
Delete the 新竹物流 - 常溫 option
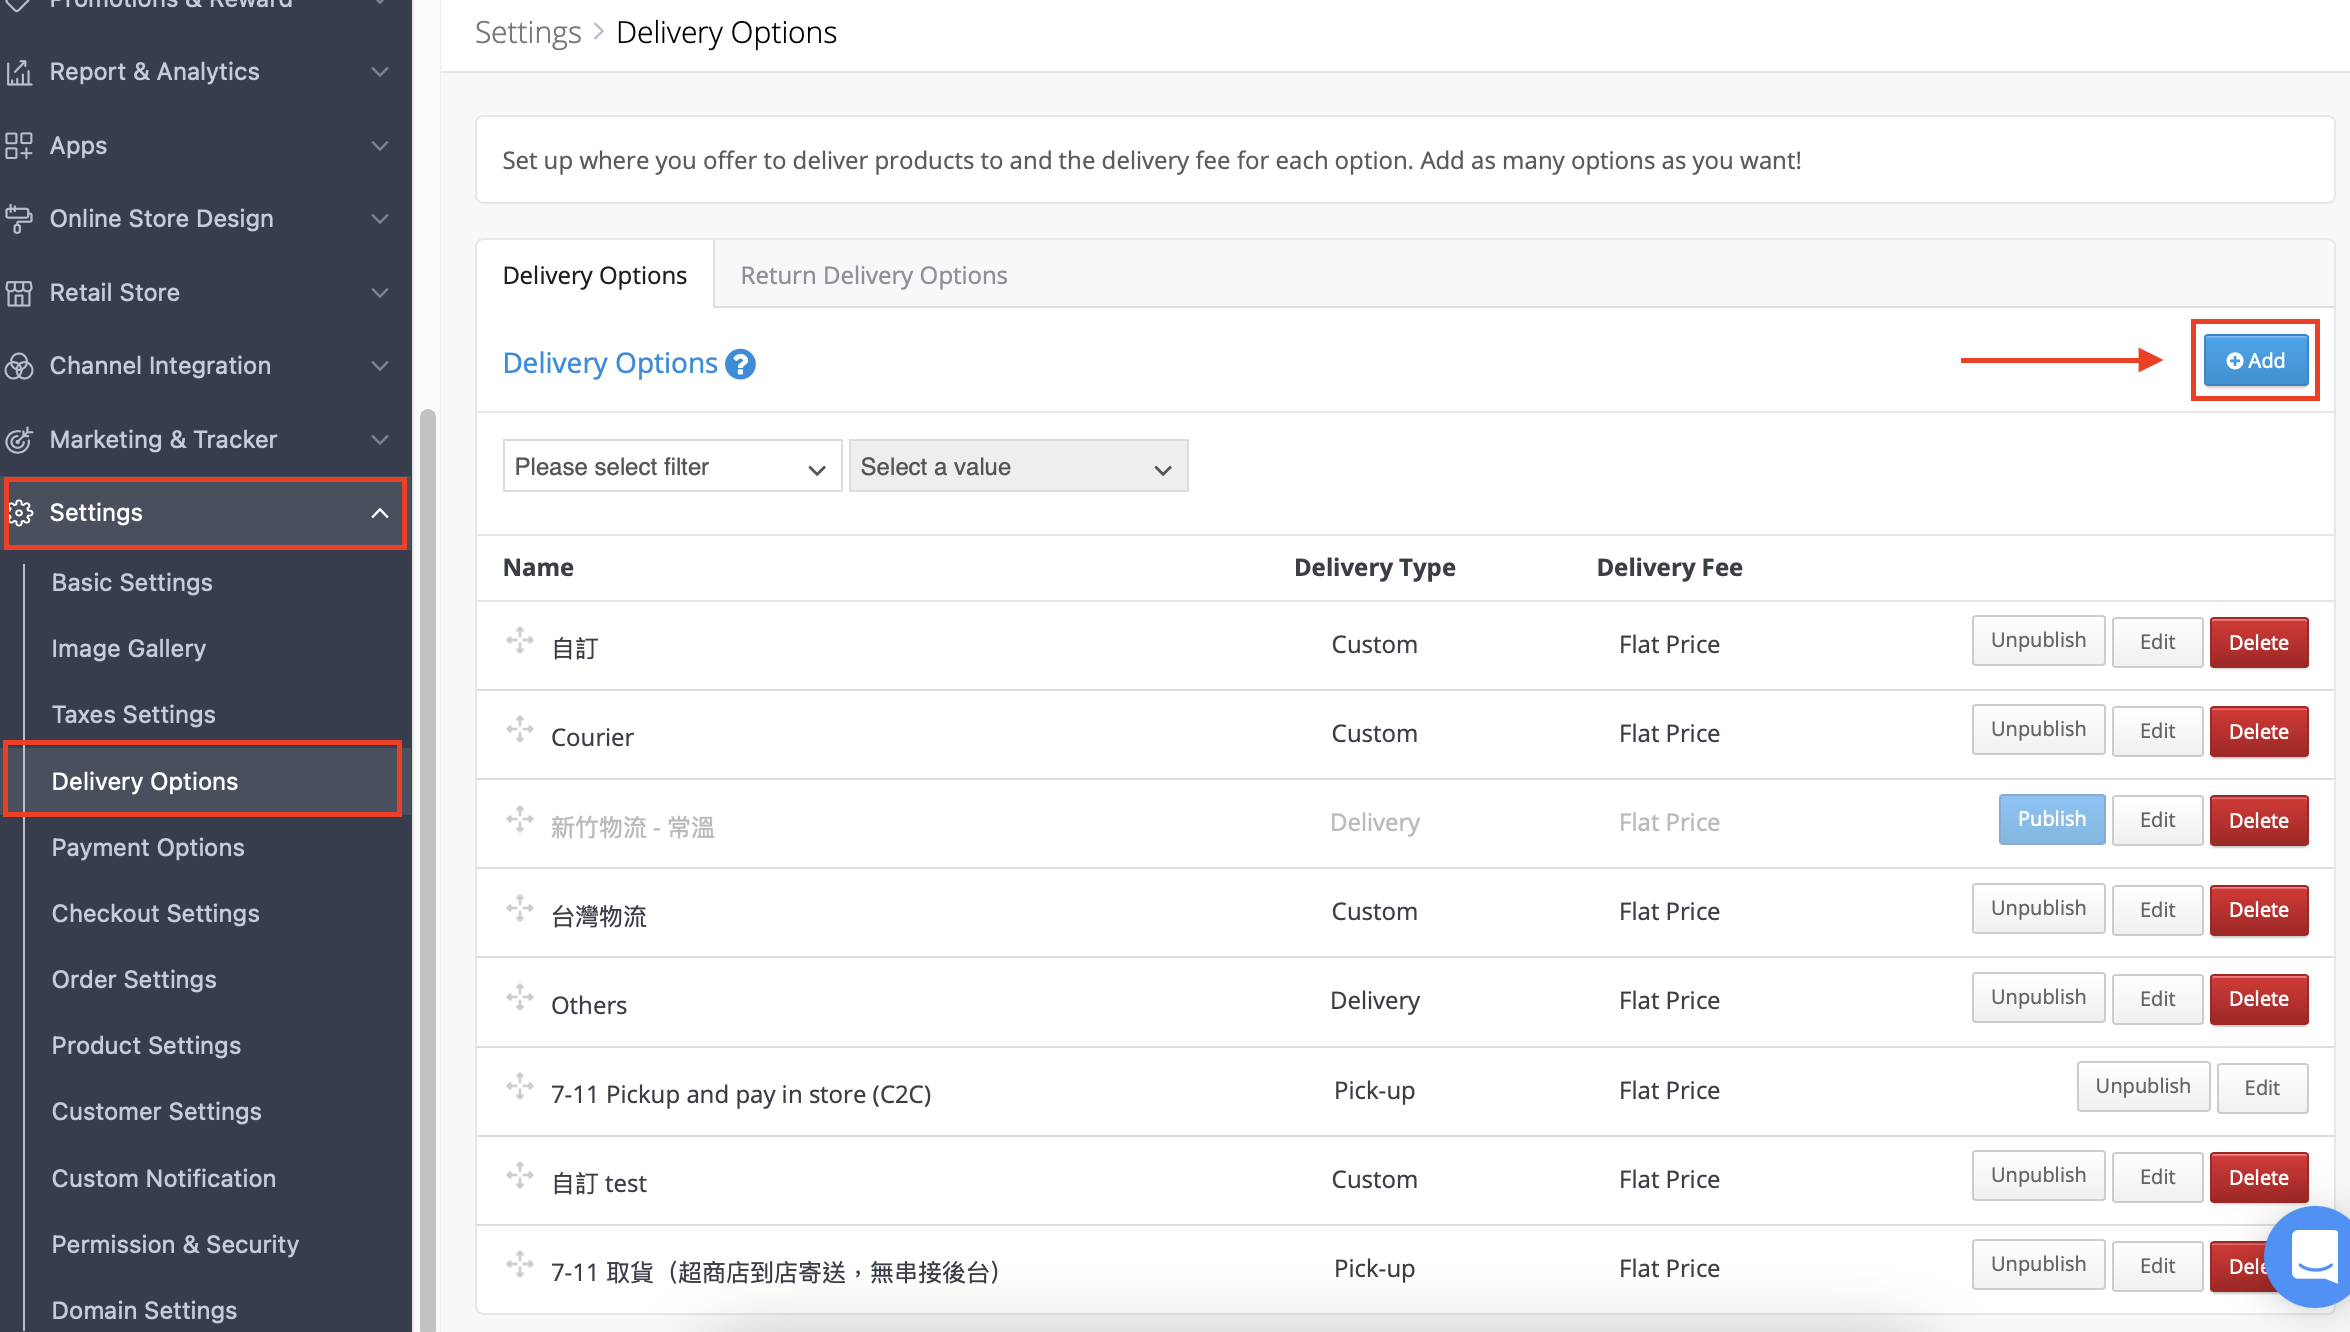(2259, 820)
